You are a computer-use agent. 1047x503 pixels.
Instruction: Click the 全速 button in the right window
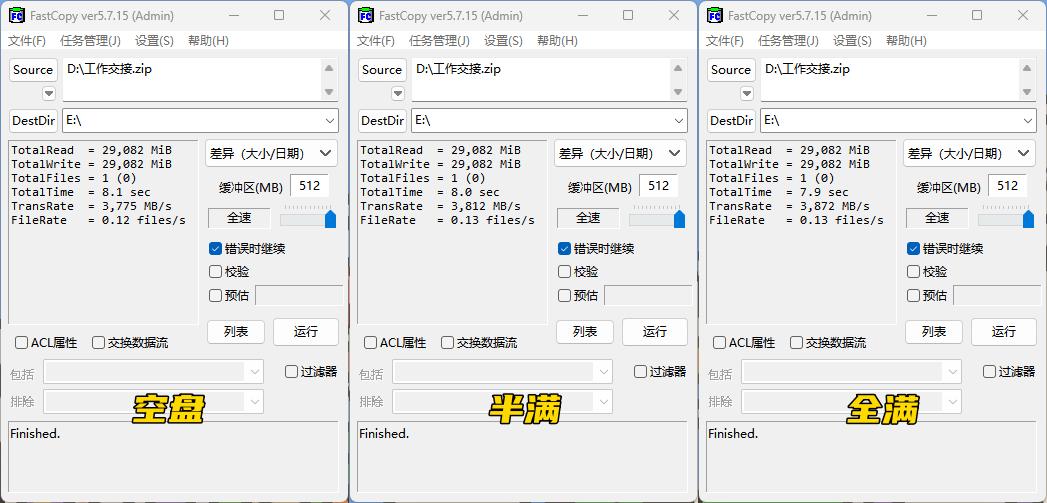click(937, 218)
